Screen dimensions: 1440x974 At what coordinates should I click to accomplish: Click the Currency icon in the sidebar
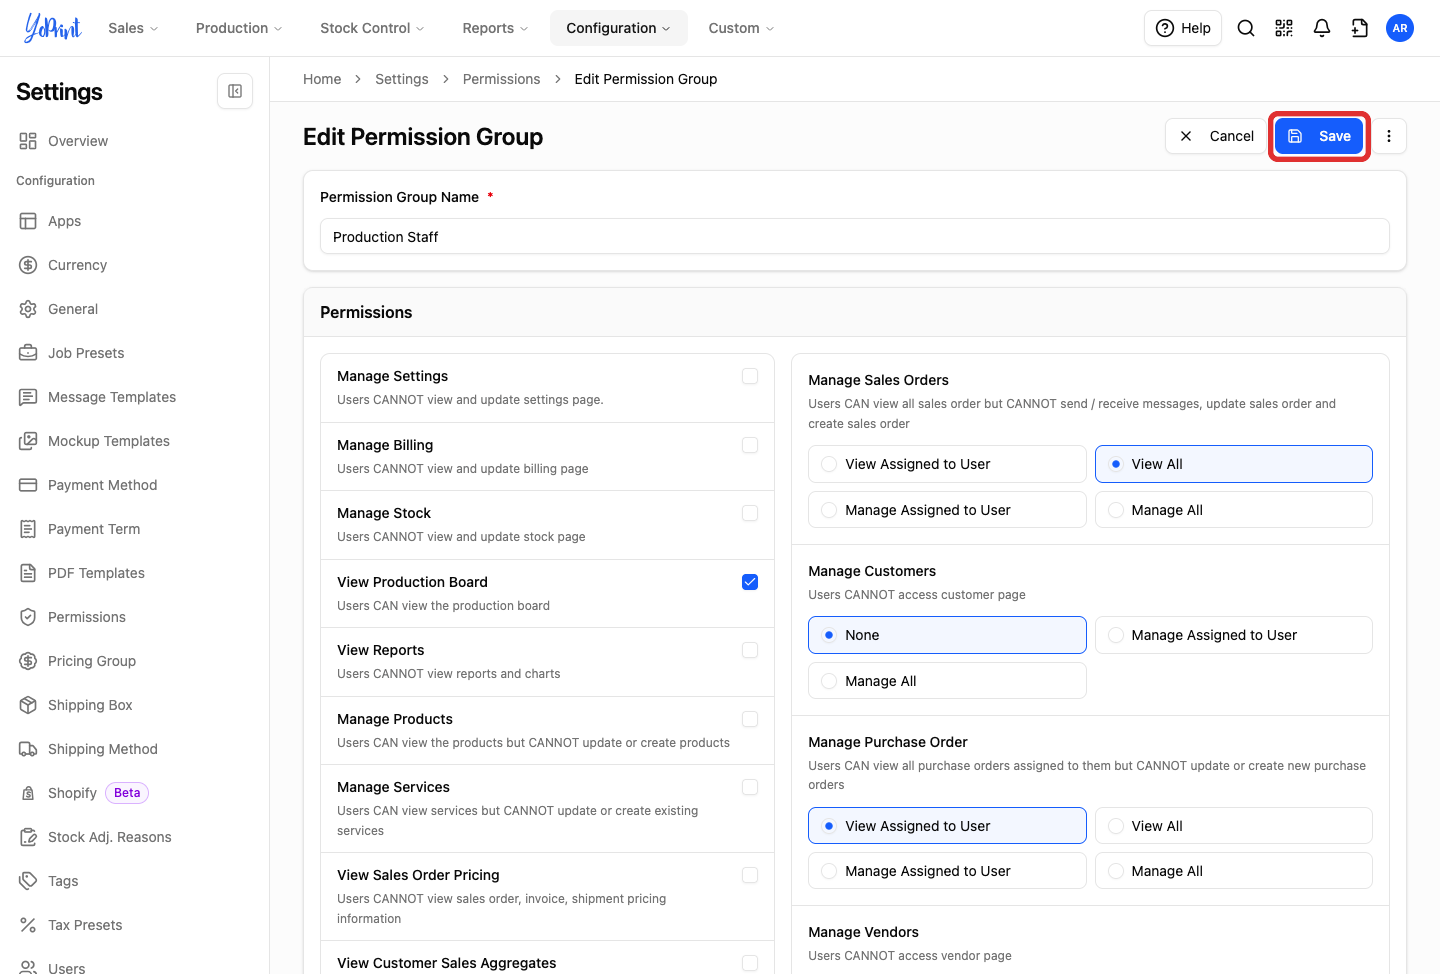click(x=28, y=265)
